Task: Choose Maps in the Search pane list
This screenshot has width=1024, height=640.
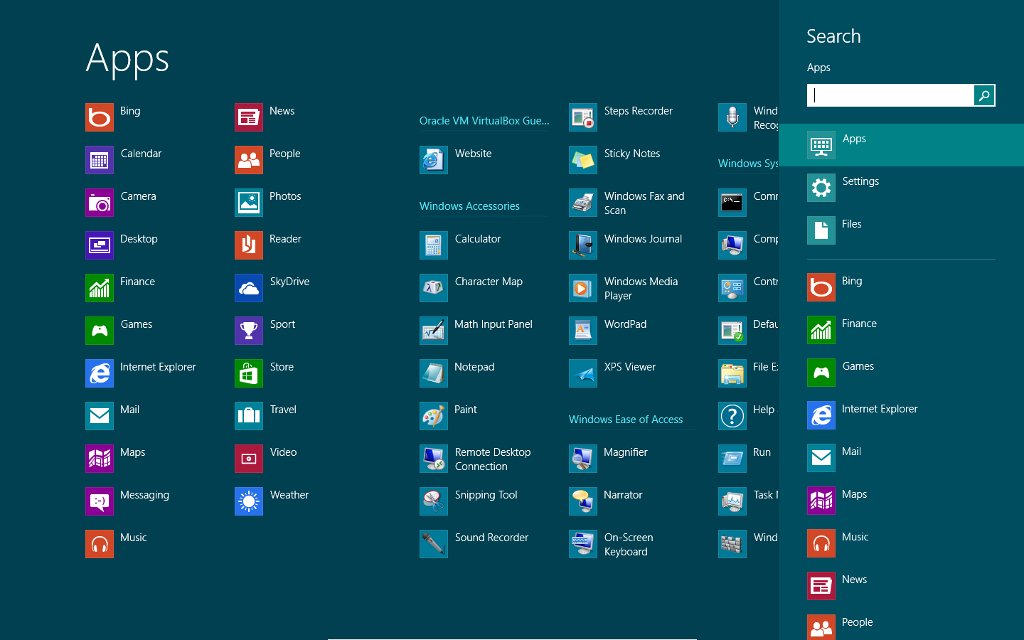Action: tap(901, 501)
